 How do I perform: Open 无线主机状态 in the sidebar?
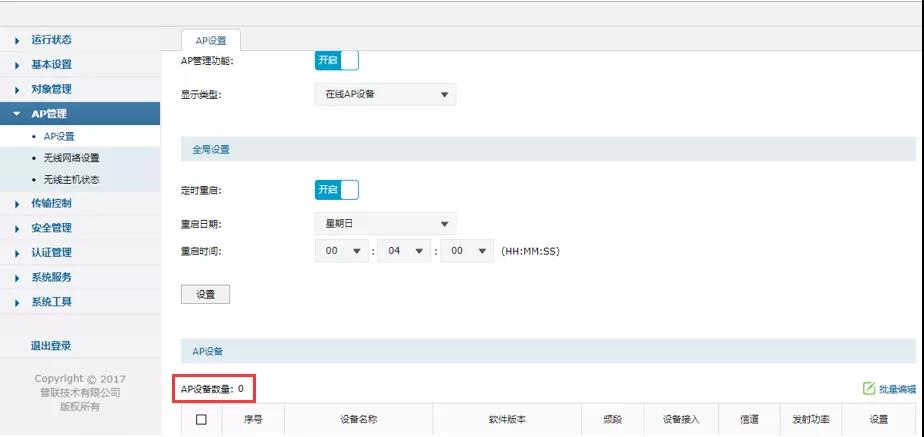coord(71,180)
